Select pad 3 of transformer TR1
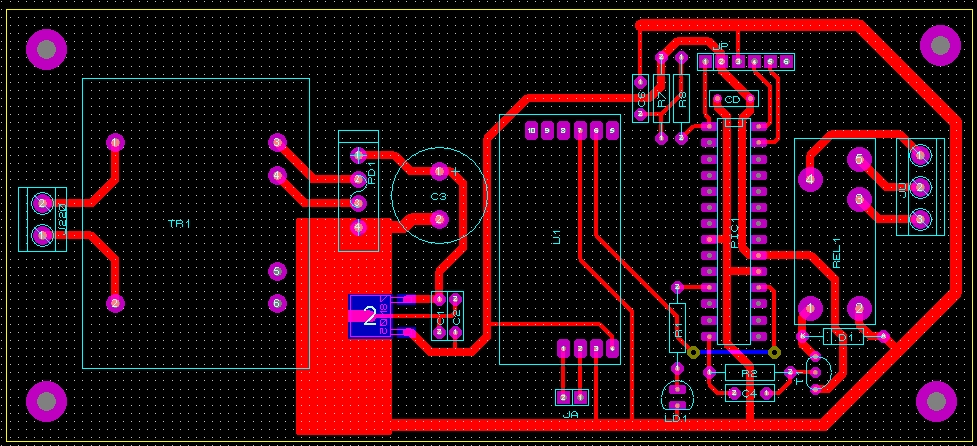Screen dimensions: 977x446 pos(277,143)
